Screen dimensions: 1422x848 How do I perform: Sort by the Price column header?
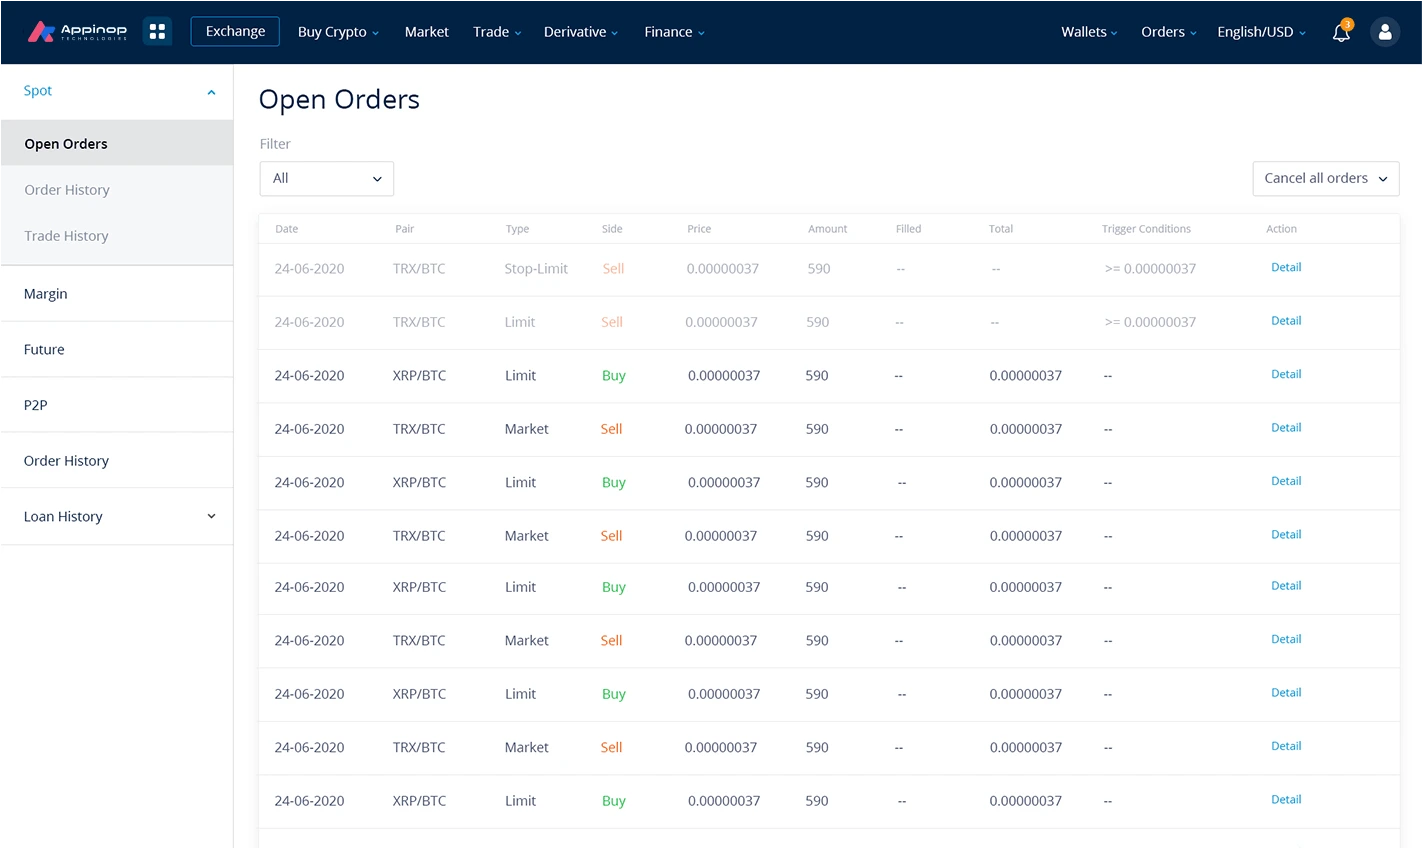click(699, 229)
